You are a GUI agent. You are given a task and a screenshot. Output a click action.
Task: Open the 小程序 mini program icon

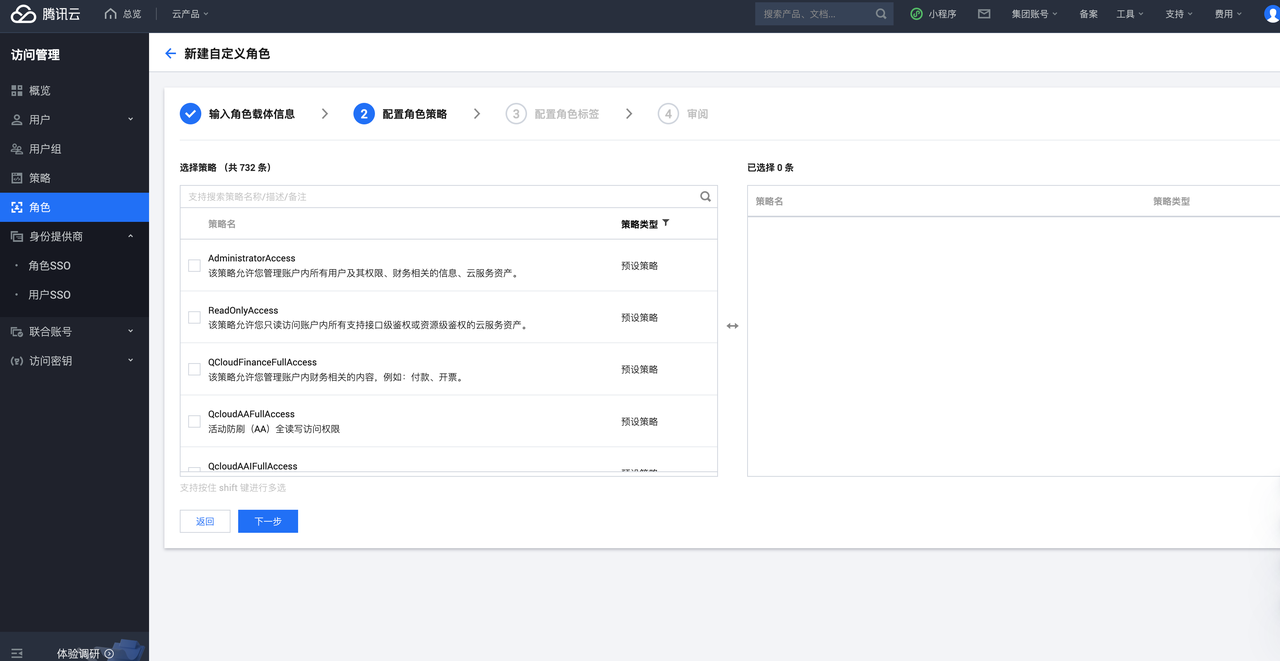[916, 14]
